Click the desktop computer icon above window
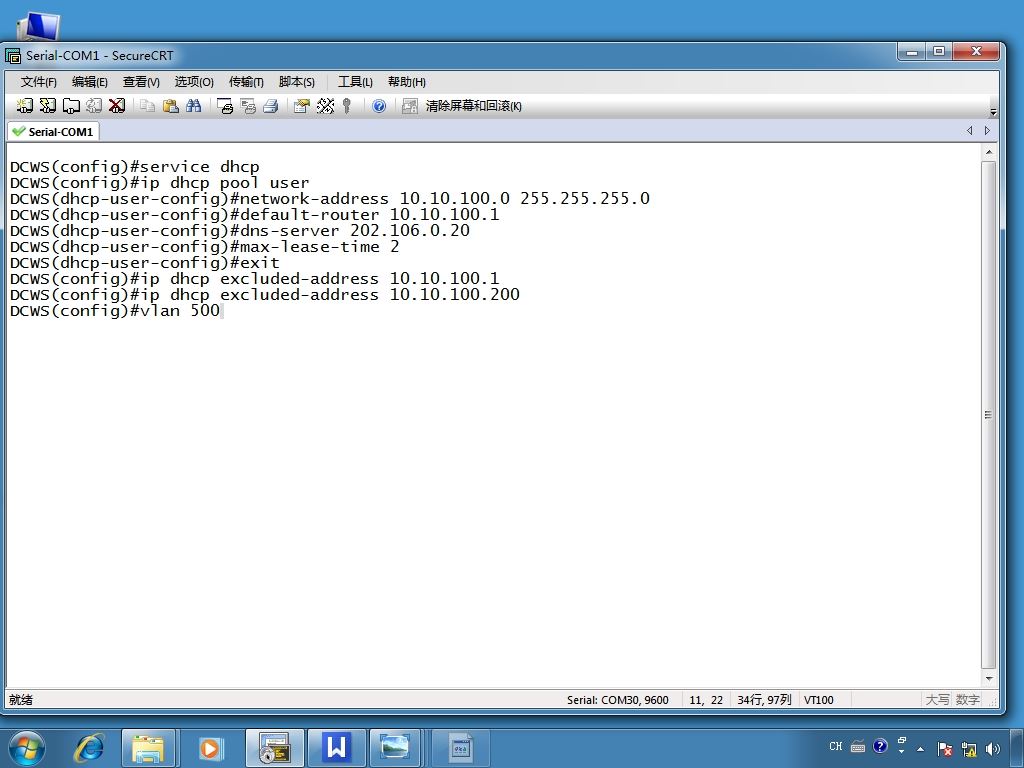Image resolution: width=1024 pixels, height=768 pixels. 38,27
